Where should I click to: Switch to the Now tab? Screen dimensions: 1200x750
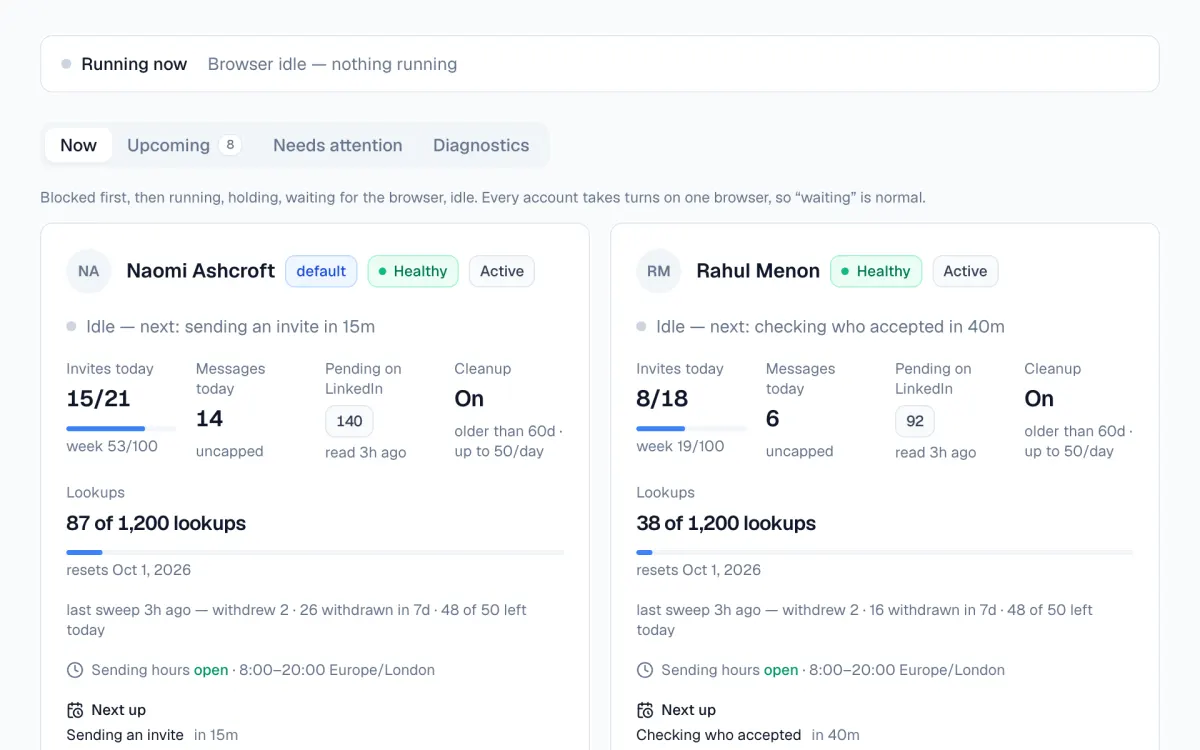(78, 145)
